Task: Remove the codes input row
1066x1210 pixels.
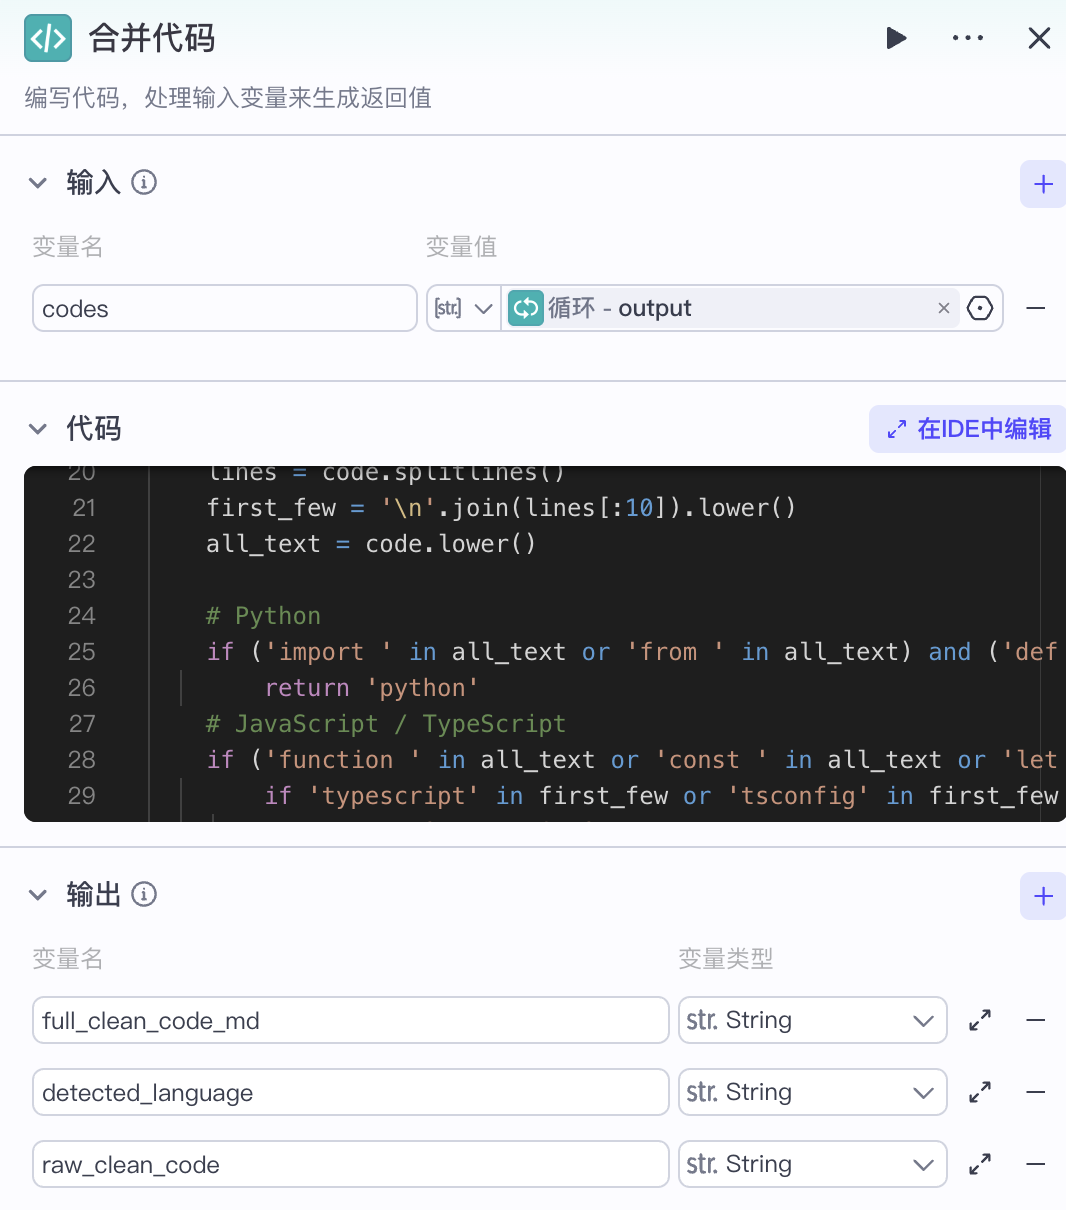Action: (1036, 308)
